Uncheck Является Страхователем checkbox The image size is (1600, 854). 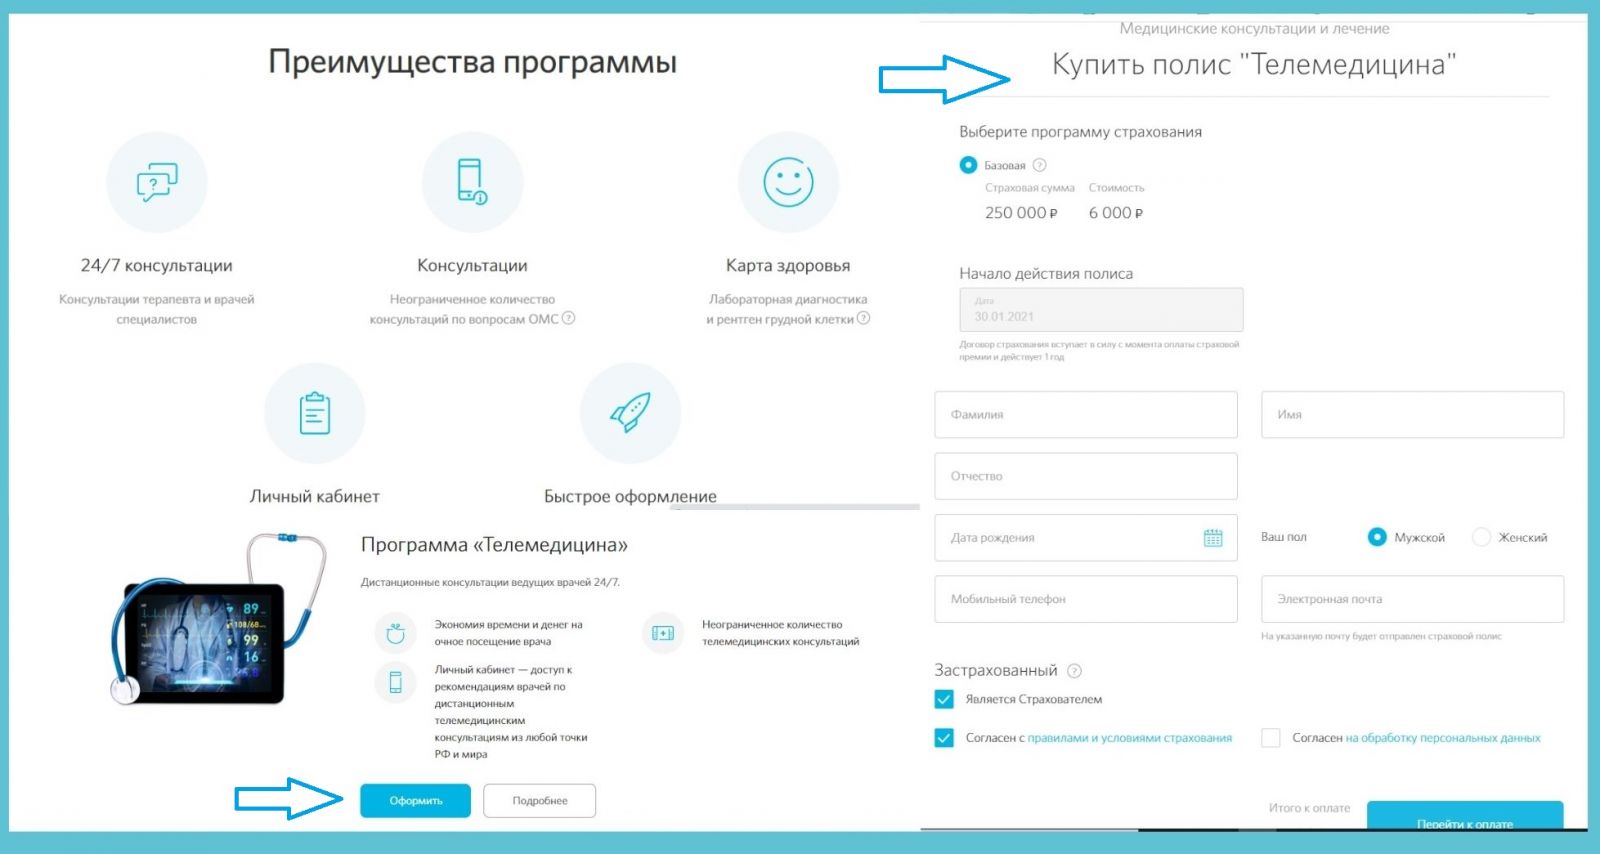point(944,699)
